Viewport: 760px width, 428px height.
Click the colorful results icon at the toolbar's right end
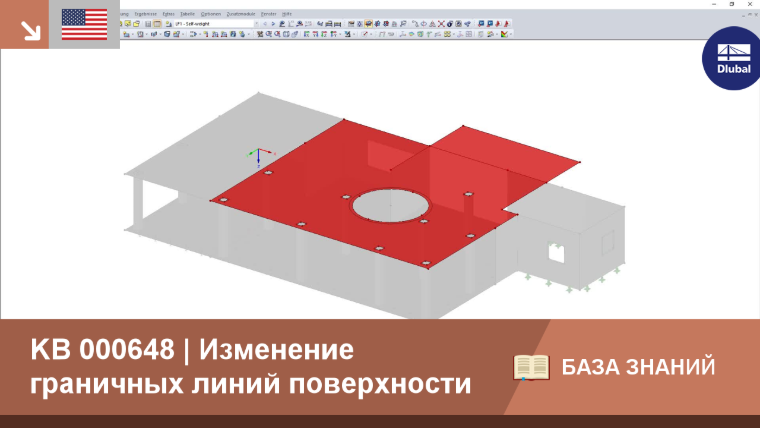pyautogui.click(x=504, y=34)
